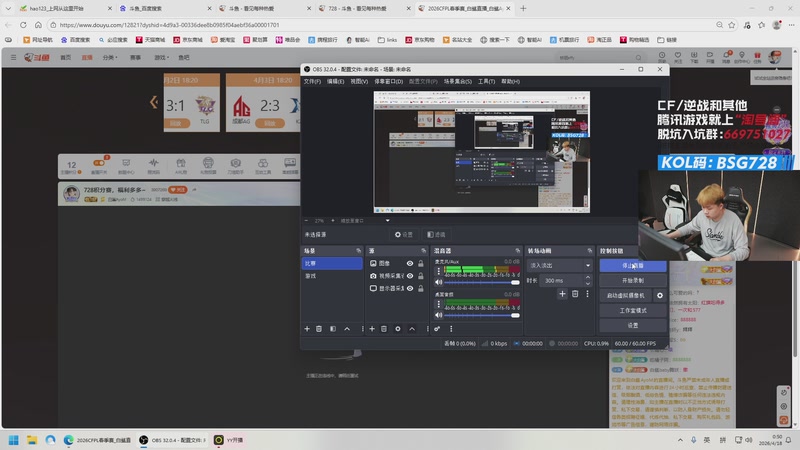This screenshot has width=800, height=450.
Task: Open OBS 视图(V) menu
Action: (x=359, y=81)
